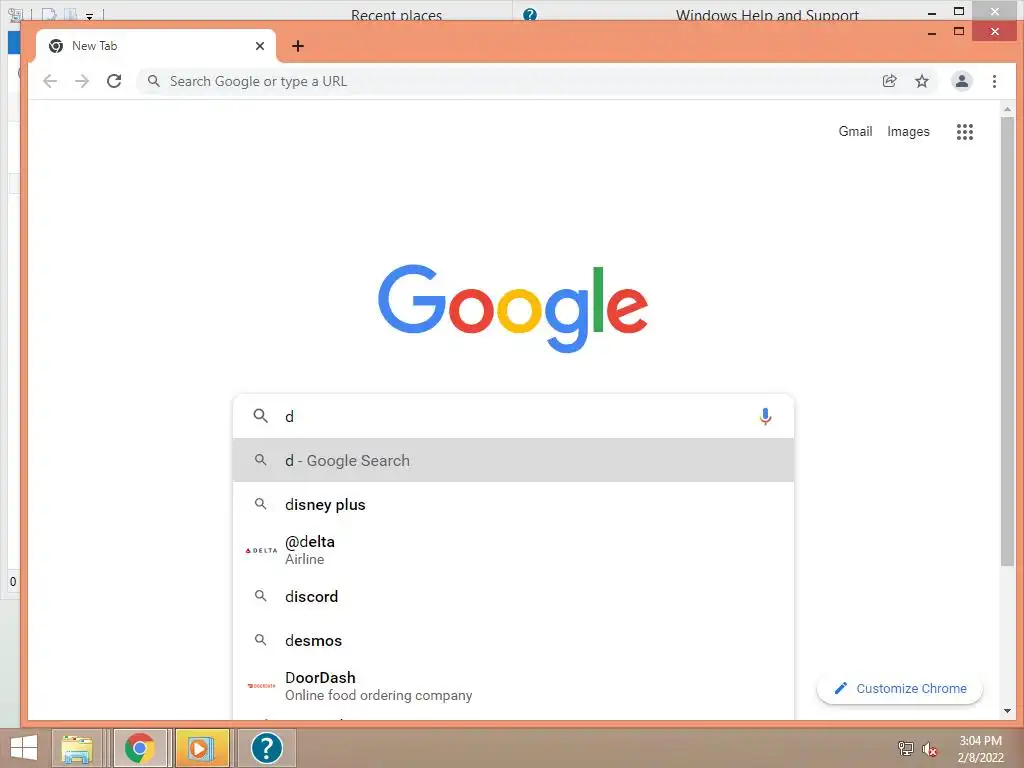The height and width of the screenshot is (768, 1024).
Task: Click the DoorDash logo icon
Action: 261,686
